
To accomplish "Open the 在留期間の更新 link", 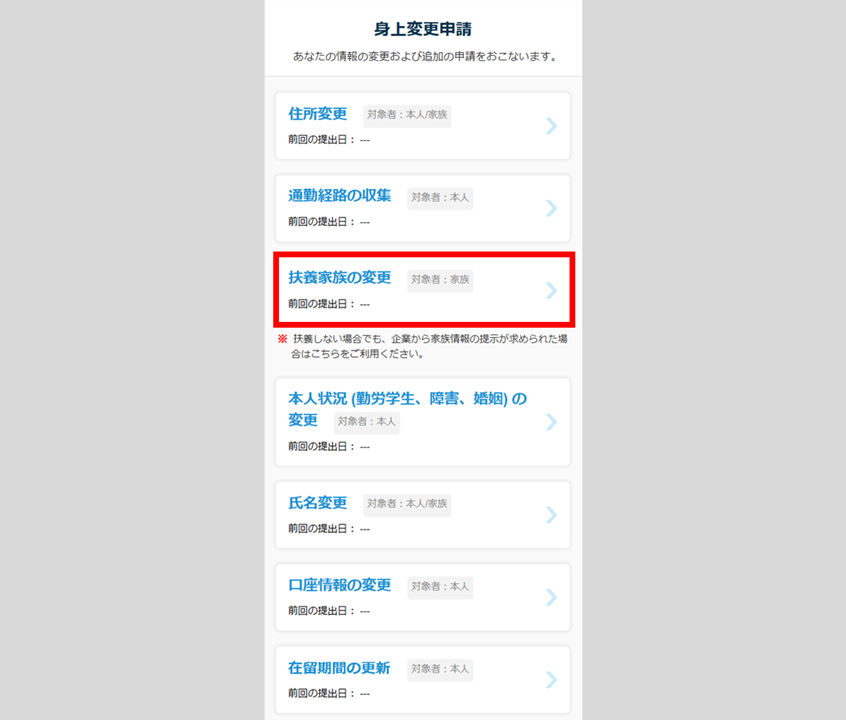I will (339, 668).
